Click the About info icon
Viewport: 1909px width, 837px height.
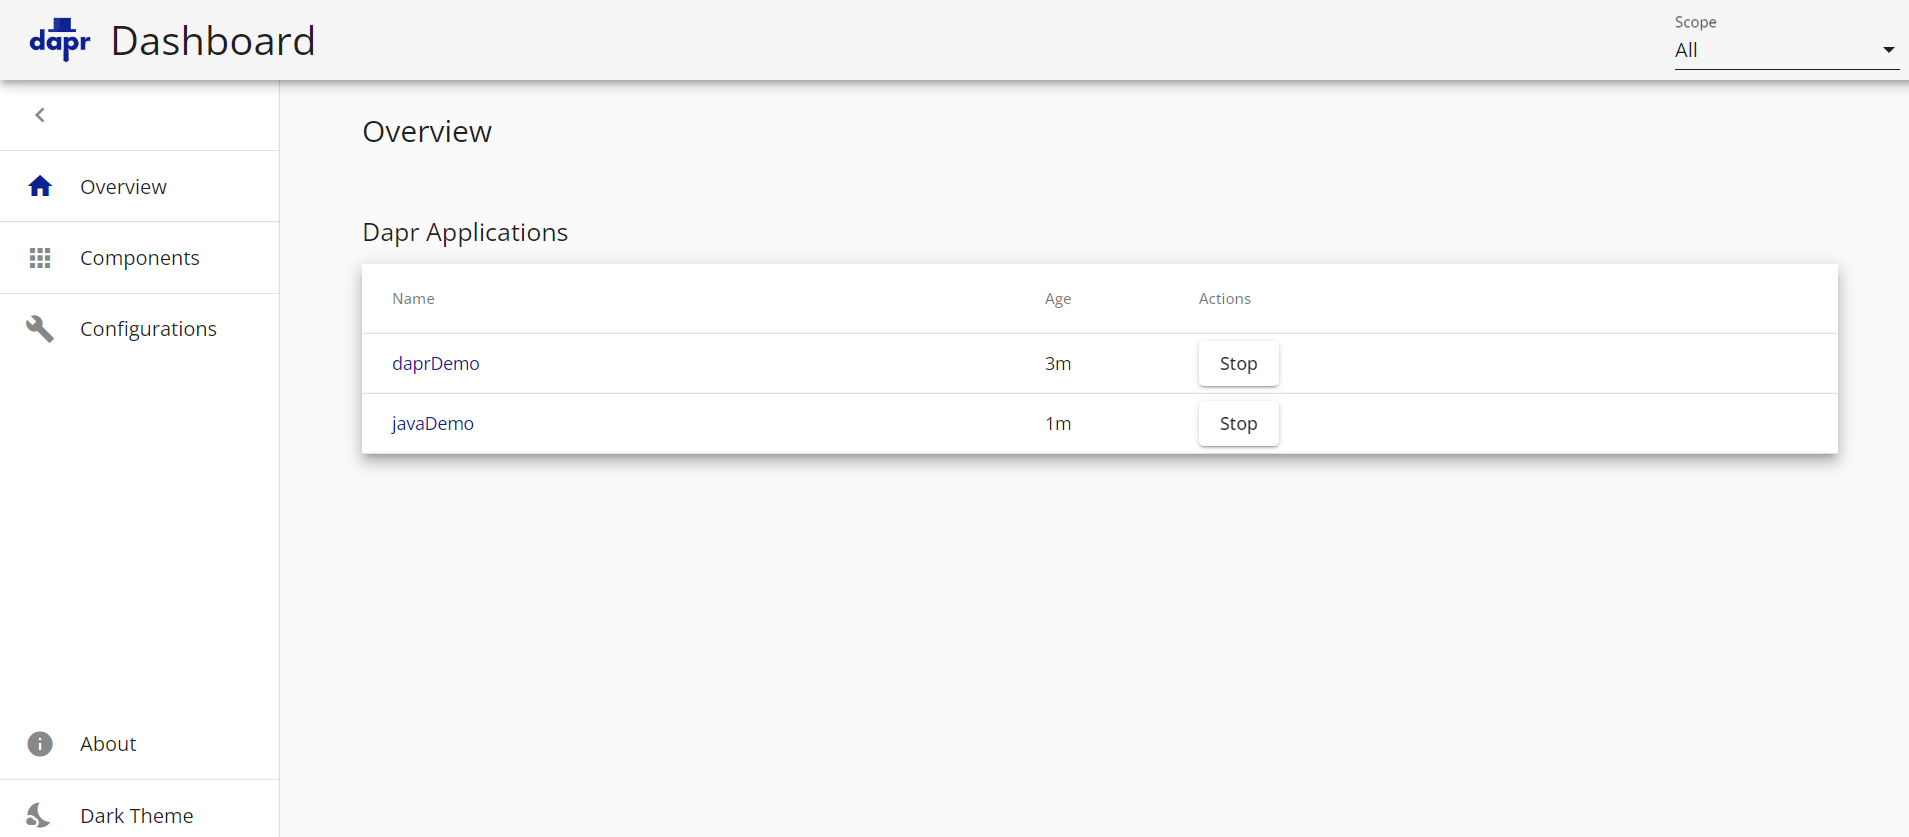click(x=40, y=744)
